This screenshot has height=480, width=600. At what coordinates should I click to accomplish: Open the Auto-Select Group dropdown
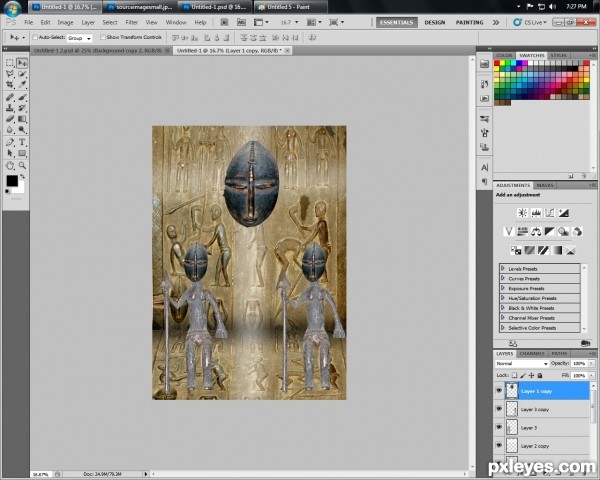(80, 38)
